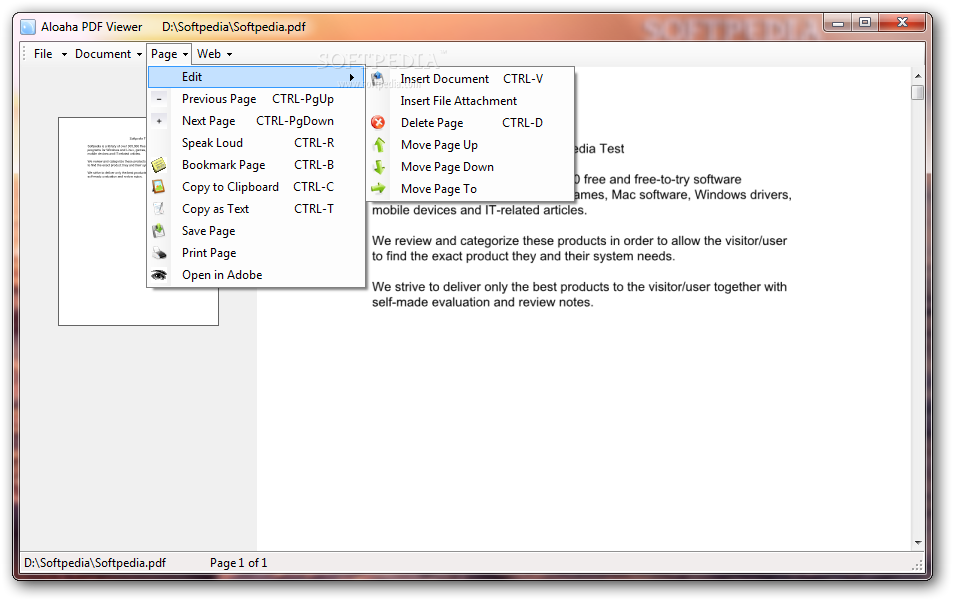Click the Next Page plus icon
Screen dimensions: 953x601
tap(159, 121)
